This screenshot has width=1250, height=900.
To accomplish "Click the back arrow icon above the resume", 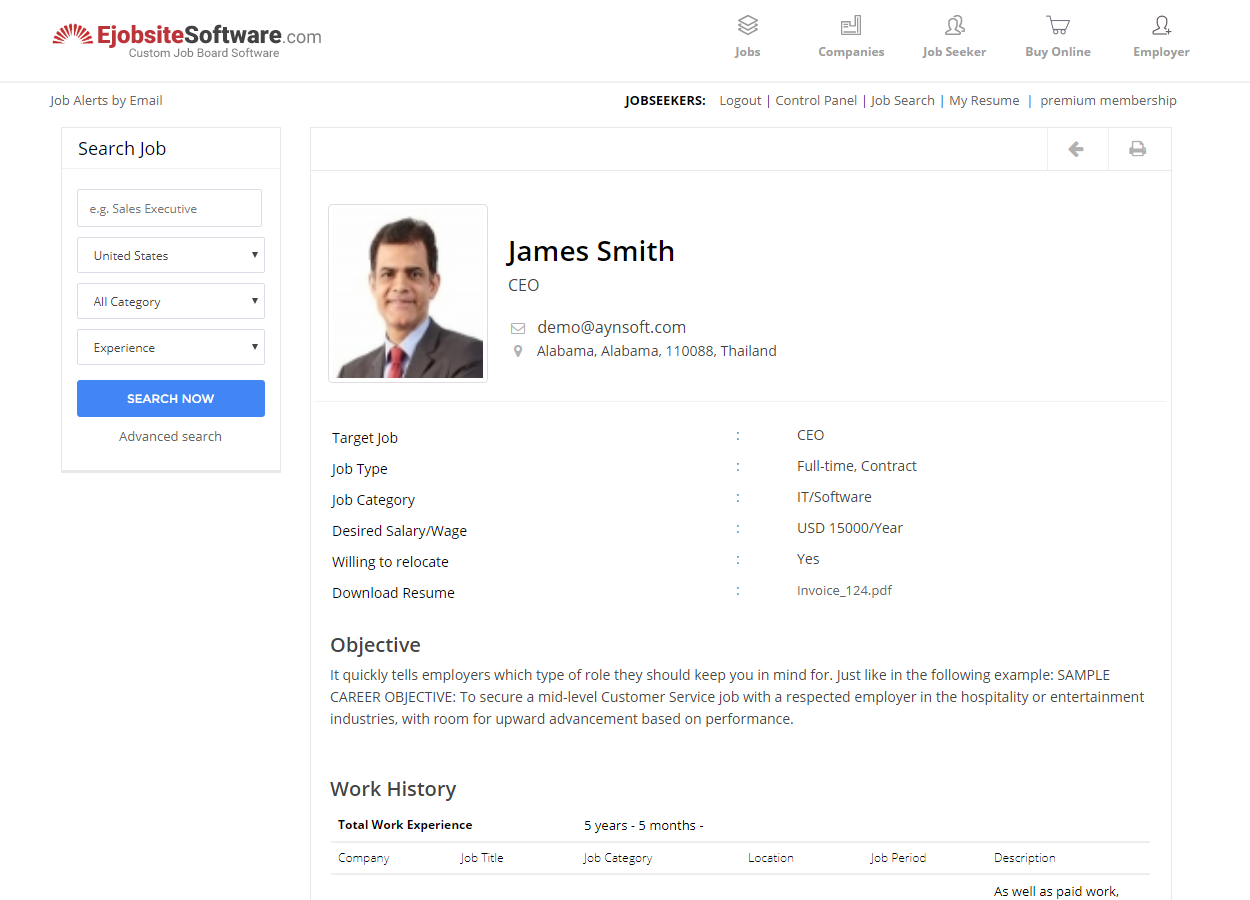I will (1077, 148).
